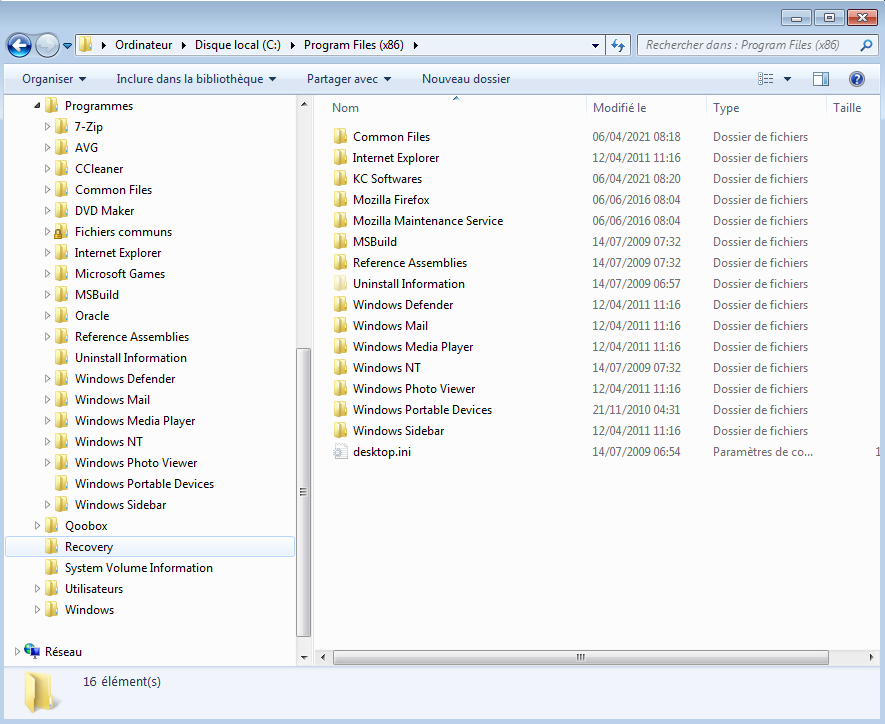This screenshot has width=885, height=724.
Task: Click the horizontal scrollbar thumb of file list
Action: 581,657
